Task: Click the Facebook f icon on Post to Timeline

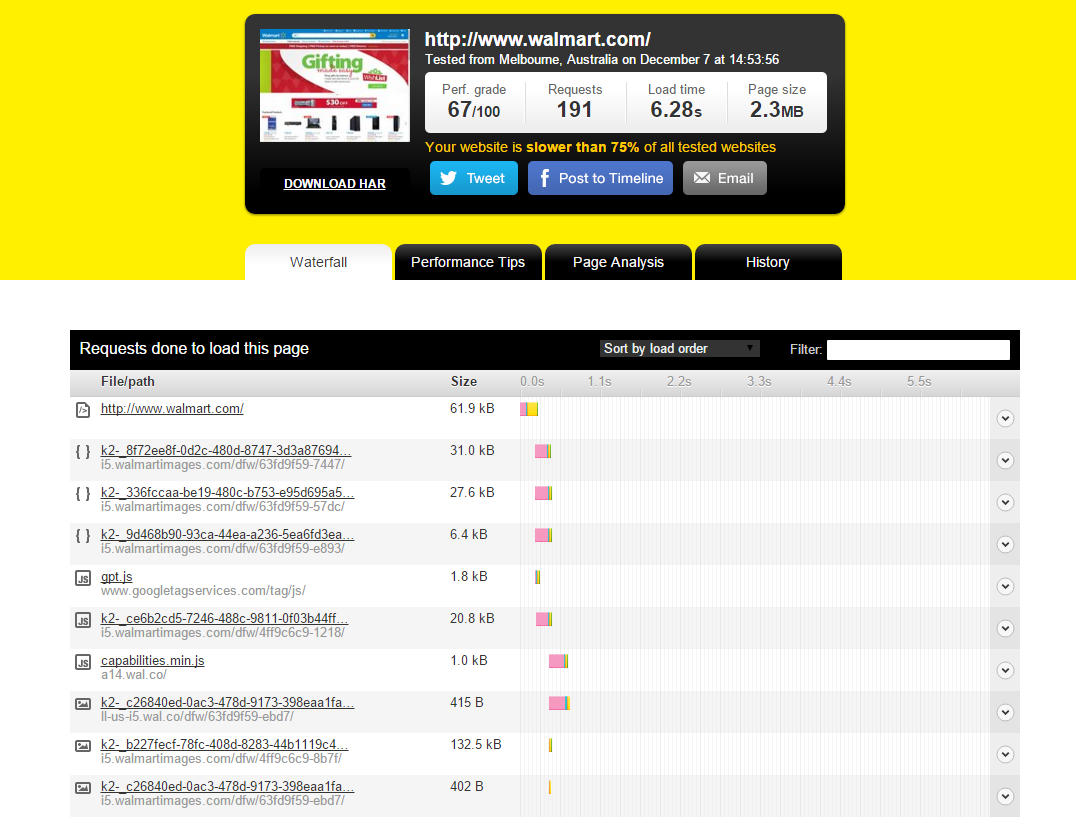Action: [x=544, y=178]
